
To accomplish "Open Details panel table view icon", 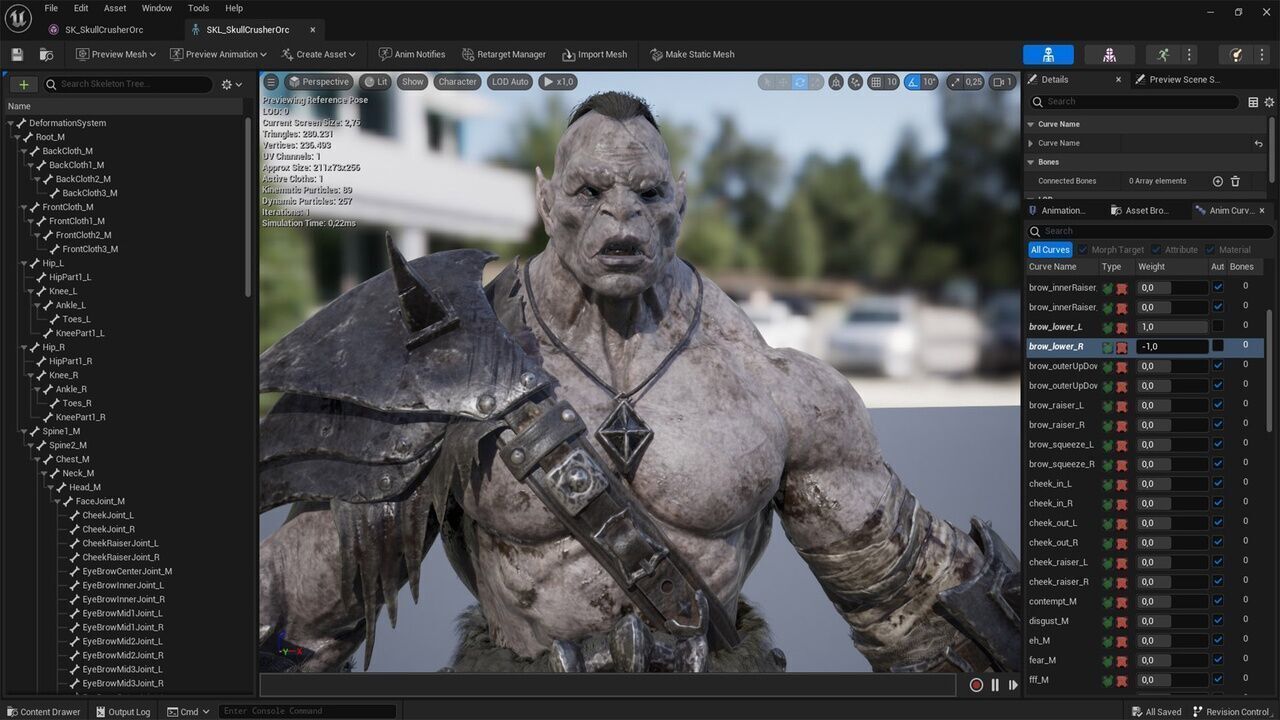I will [x=1253, y=102].
